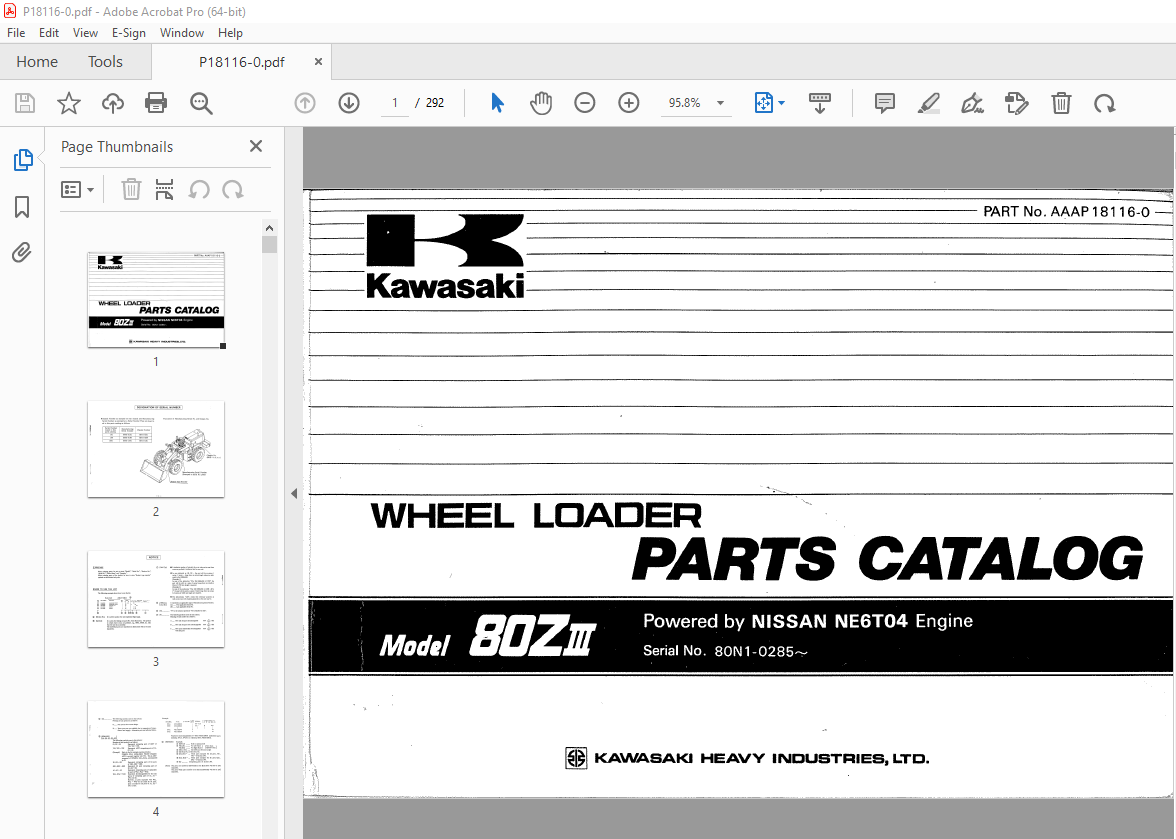The image size is (1176, 839).
Task: Open the Edit menu
Action: pyautogui.click(x=49, y=33)
